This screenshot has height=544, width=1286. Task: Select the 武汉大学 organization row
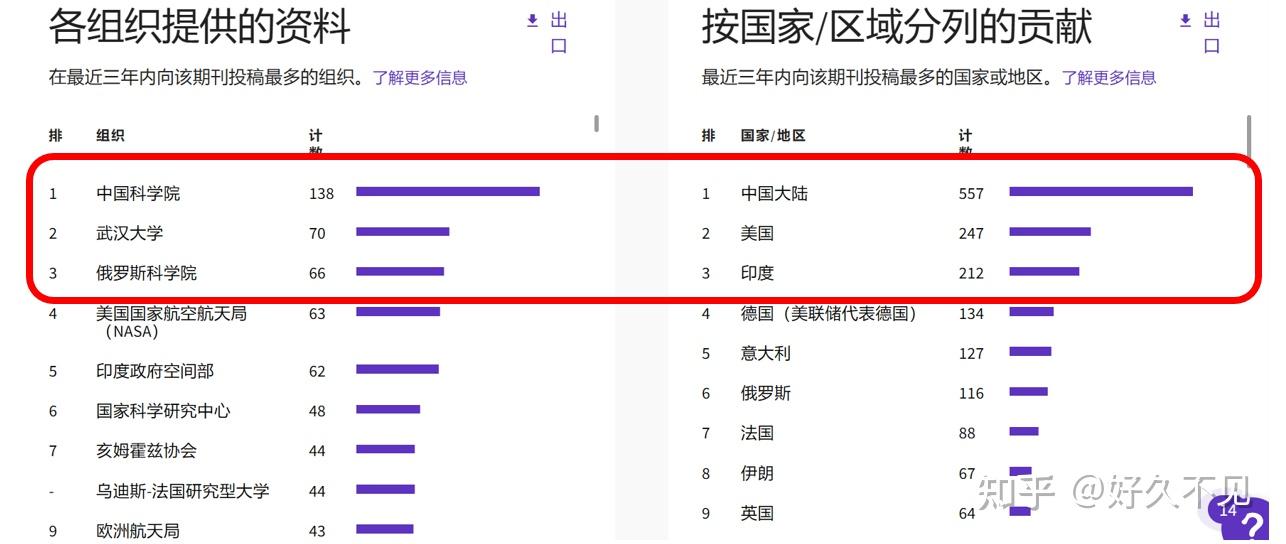[x=320, y=233]
